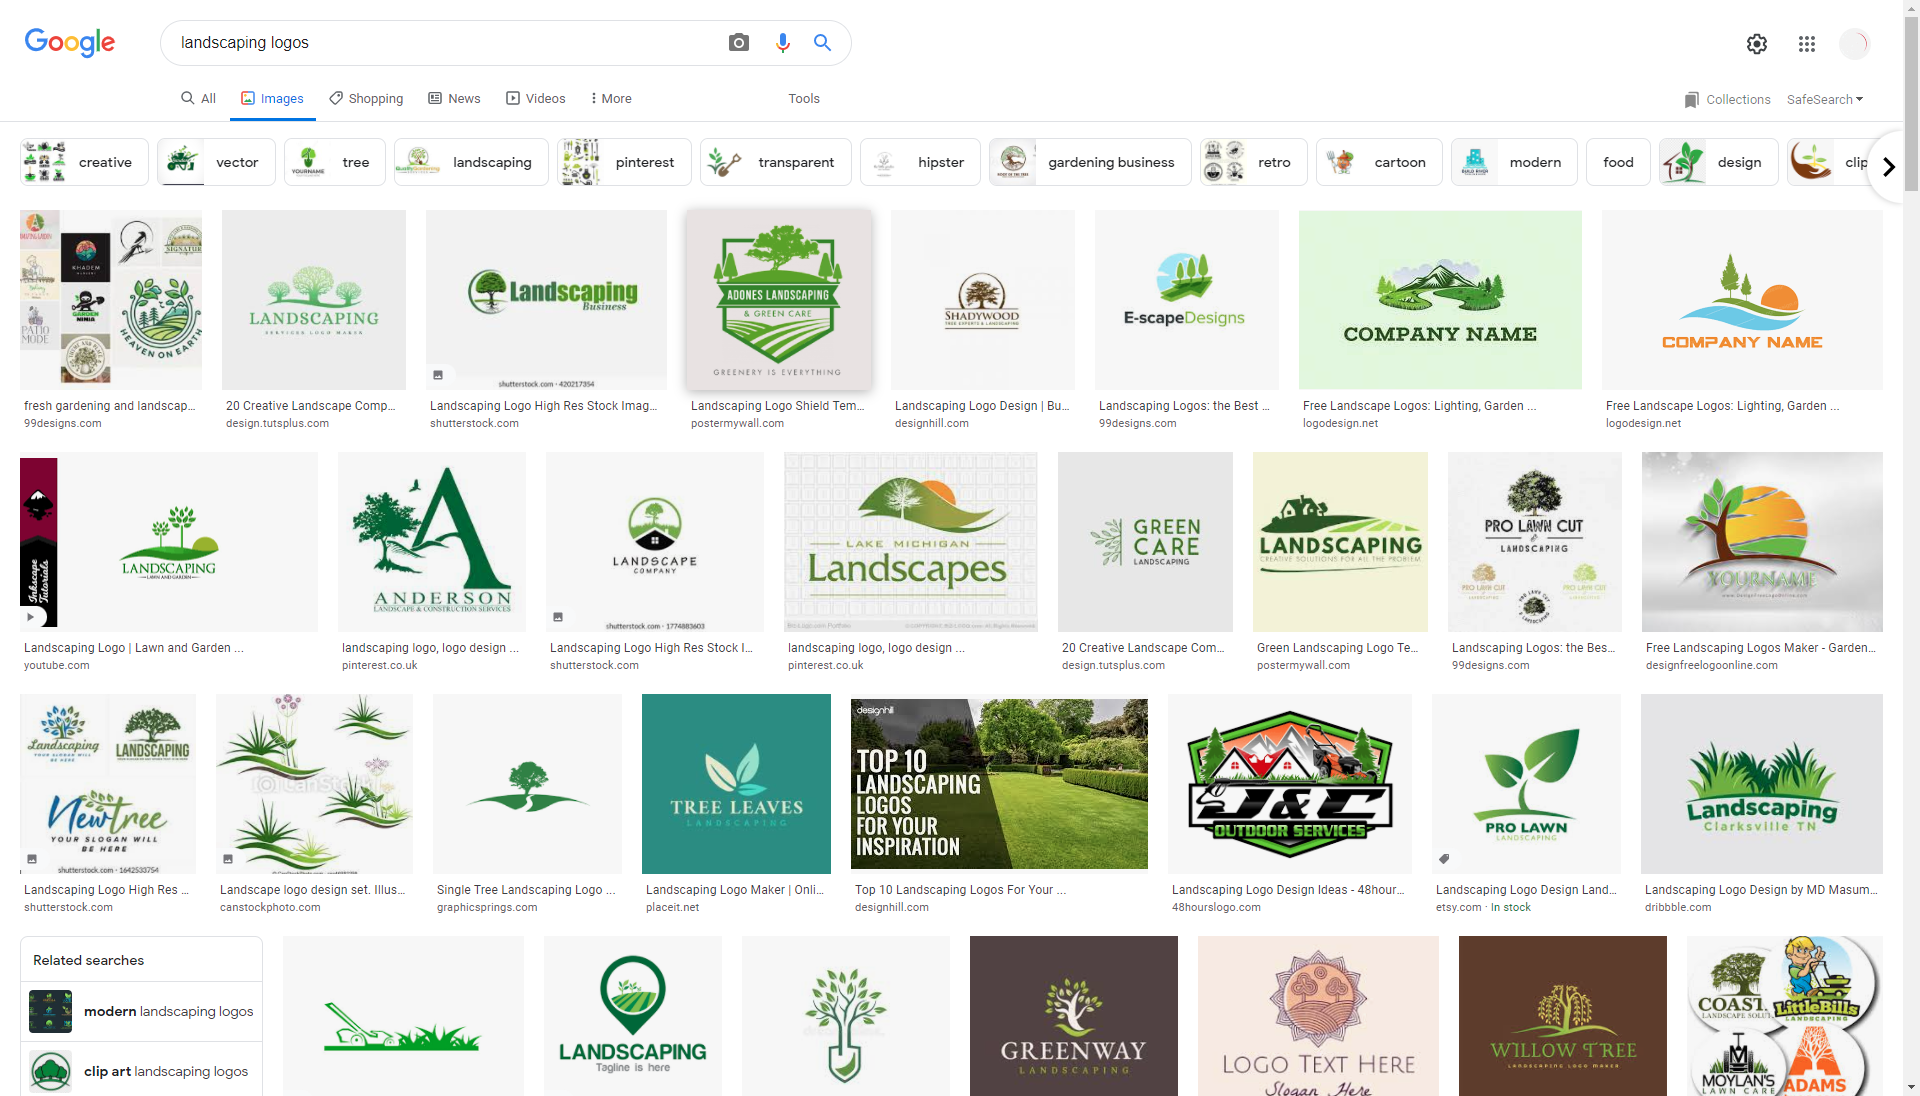Open search by image camera icon
This screenshot has height=1096, width=1920.
[x=739, y=43]
